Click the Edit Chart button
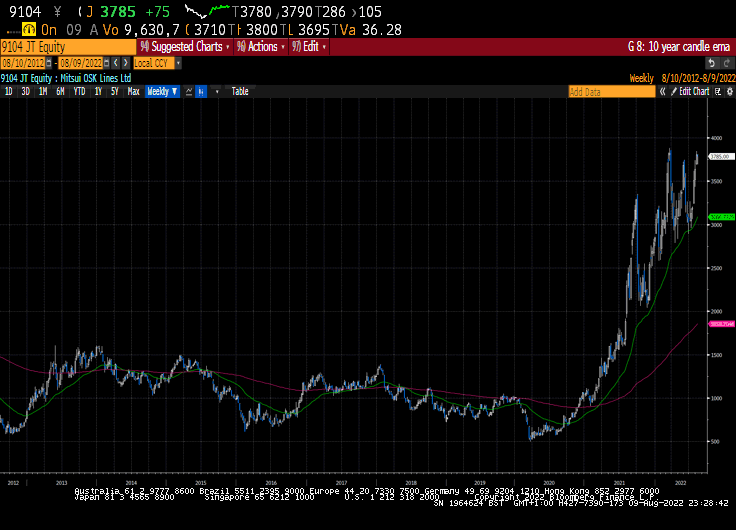736x530 pixels. pos(690,92)
